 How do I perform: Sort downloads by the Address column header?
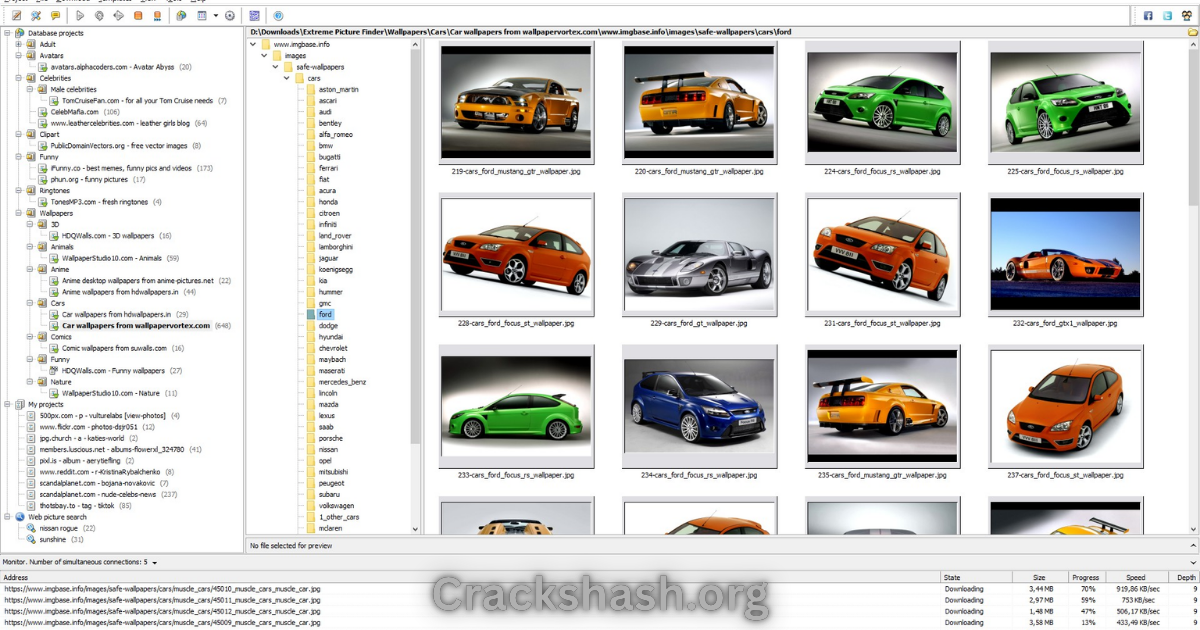[471, 577]
